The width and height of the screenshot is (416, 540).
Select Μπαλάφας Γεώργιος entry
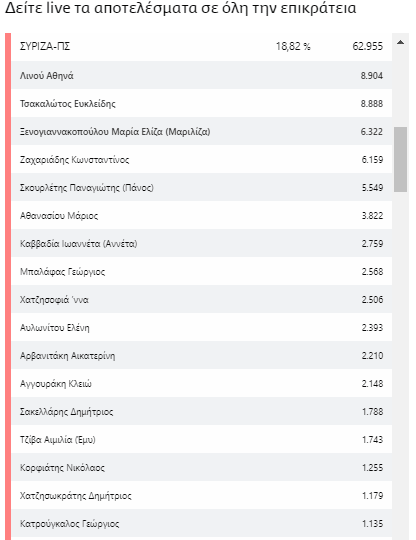tap(202, 271)
